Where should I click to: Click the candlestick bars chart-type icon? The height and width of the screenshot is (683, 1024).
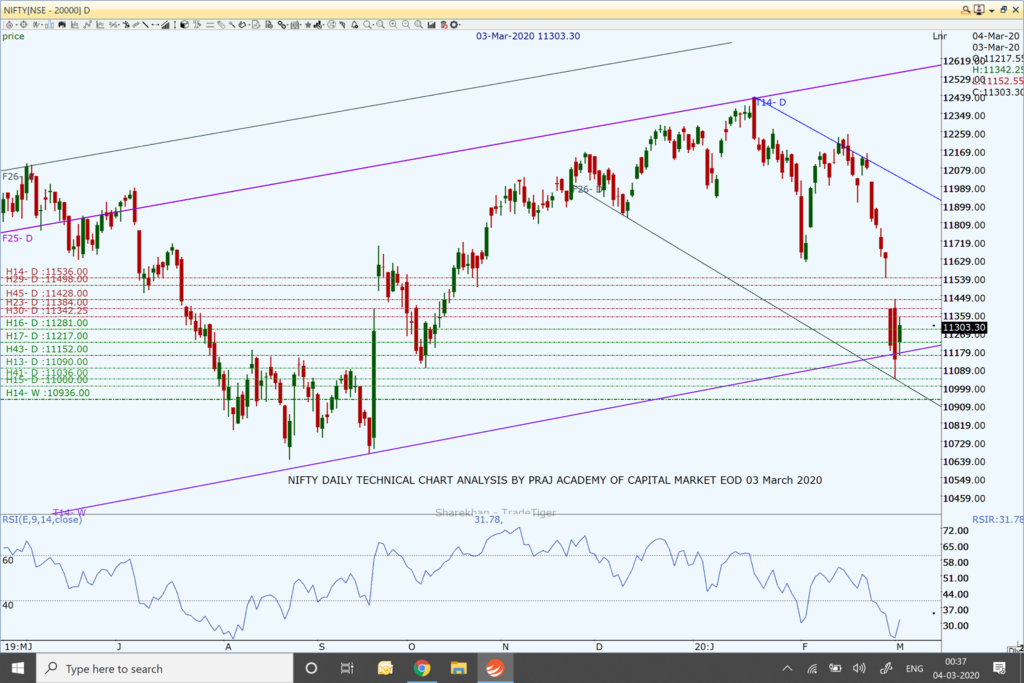click(x=50, y=25)
